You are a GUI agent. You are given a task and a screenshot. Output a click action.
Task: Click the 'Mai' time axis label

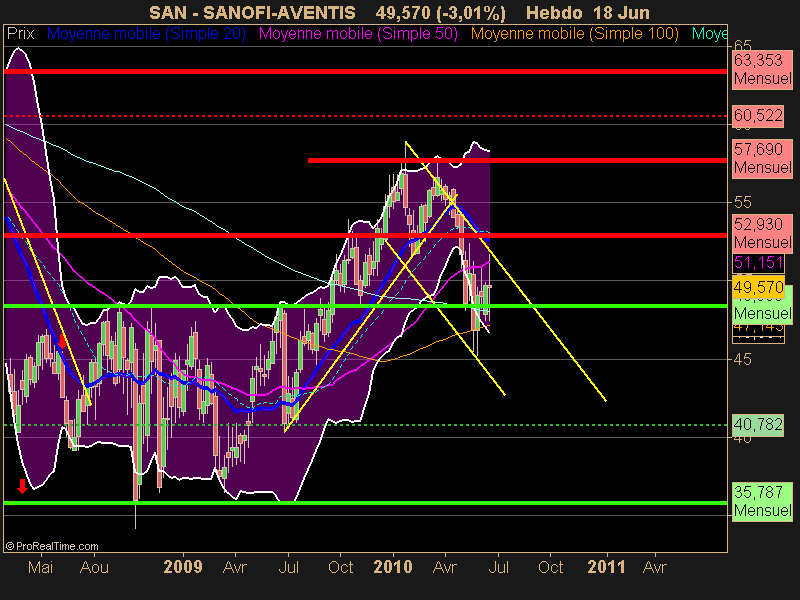pyautogui.click(x=40, y=567)
